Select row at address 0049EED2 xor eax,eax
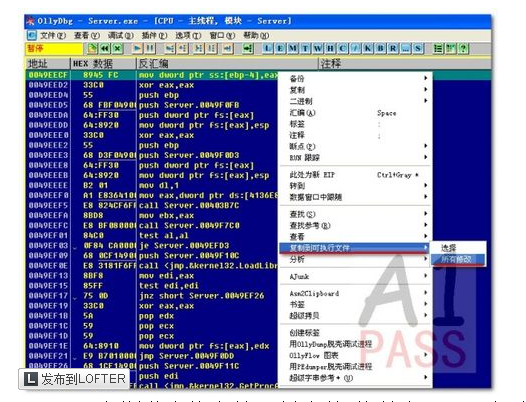Viewport: 526px width, 402px height. (x=152, y=85)
